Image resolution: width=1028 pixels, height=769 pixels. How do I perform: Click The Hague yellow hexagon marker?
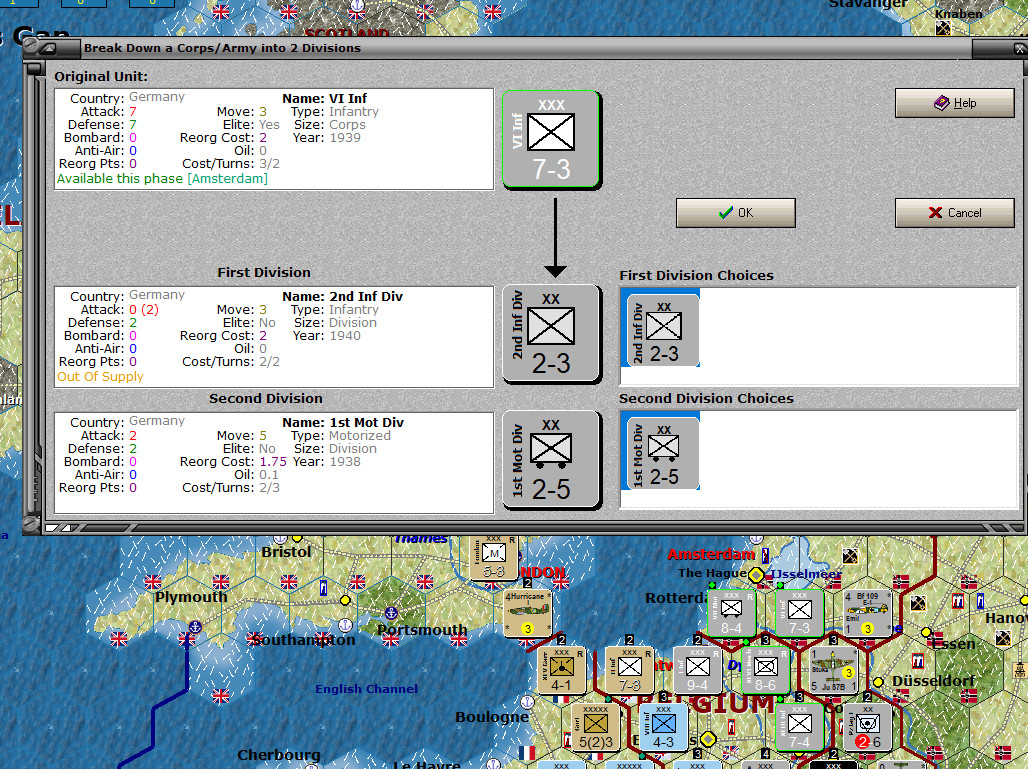[x=756, y=576]
